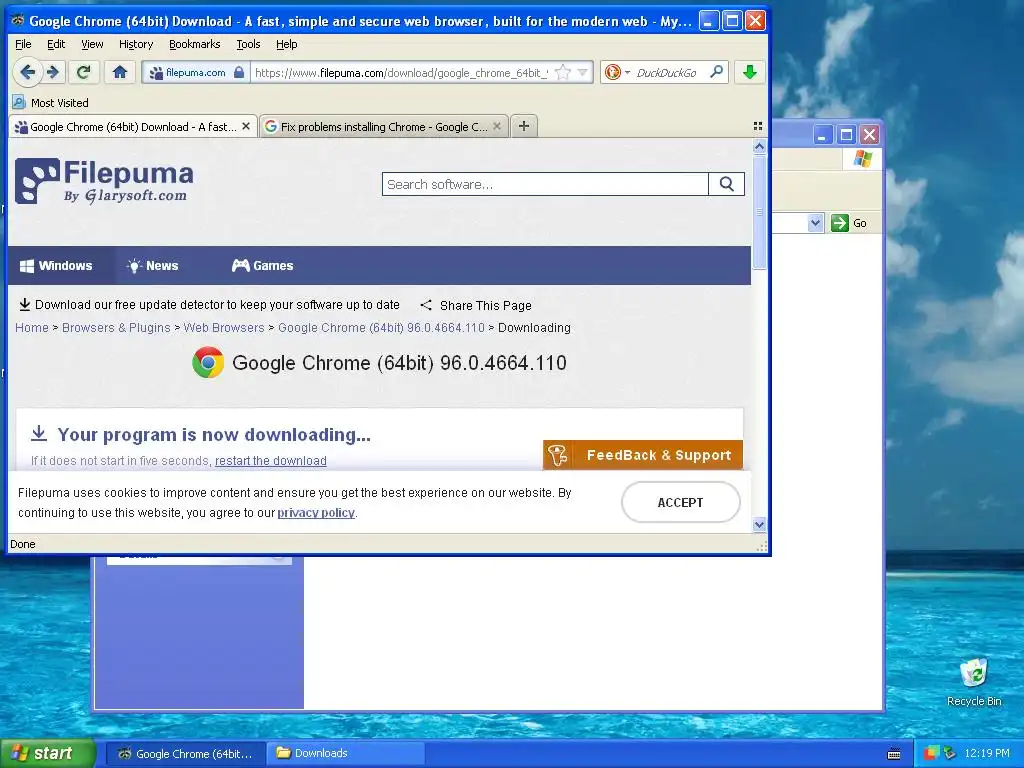Open the Games navigation section
This screenshot has height=768, width=1024.
coord(263,266)
